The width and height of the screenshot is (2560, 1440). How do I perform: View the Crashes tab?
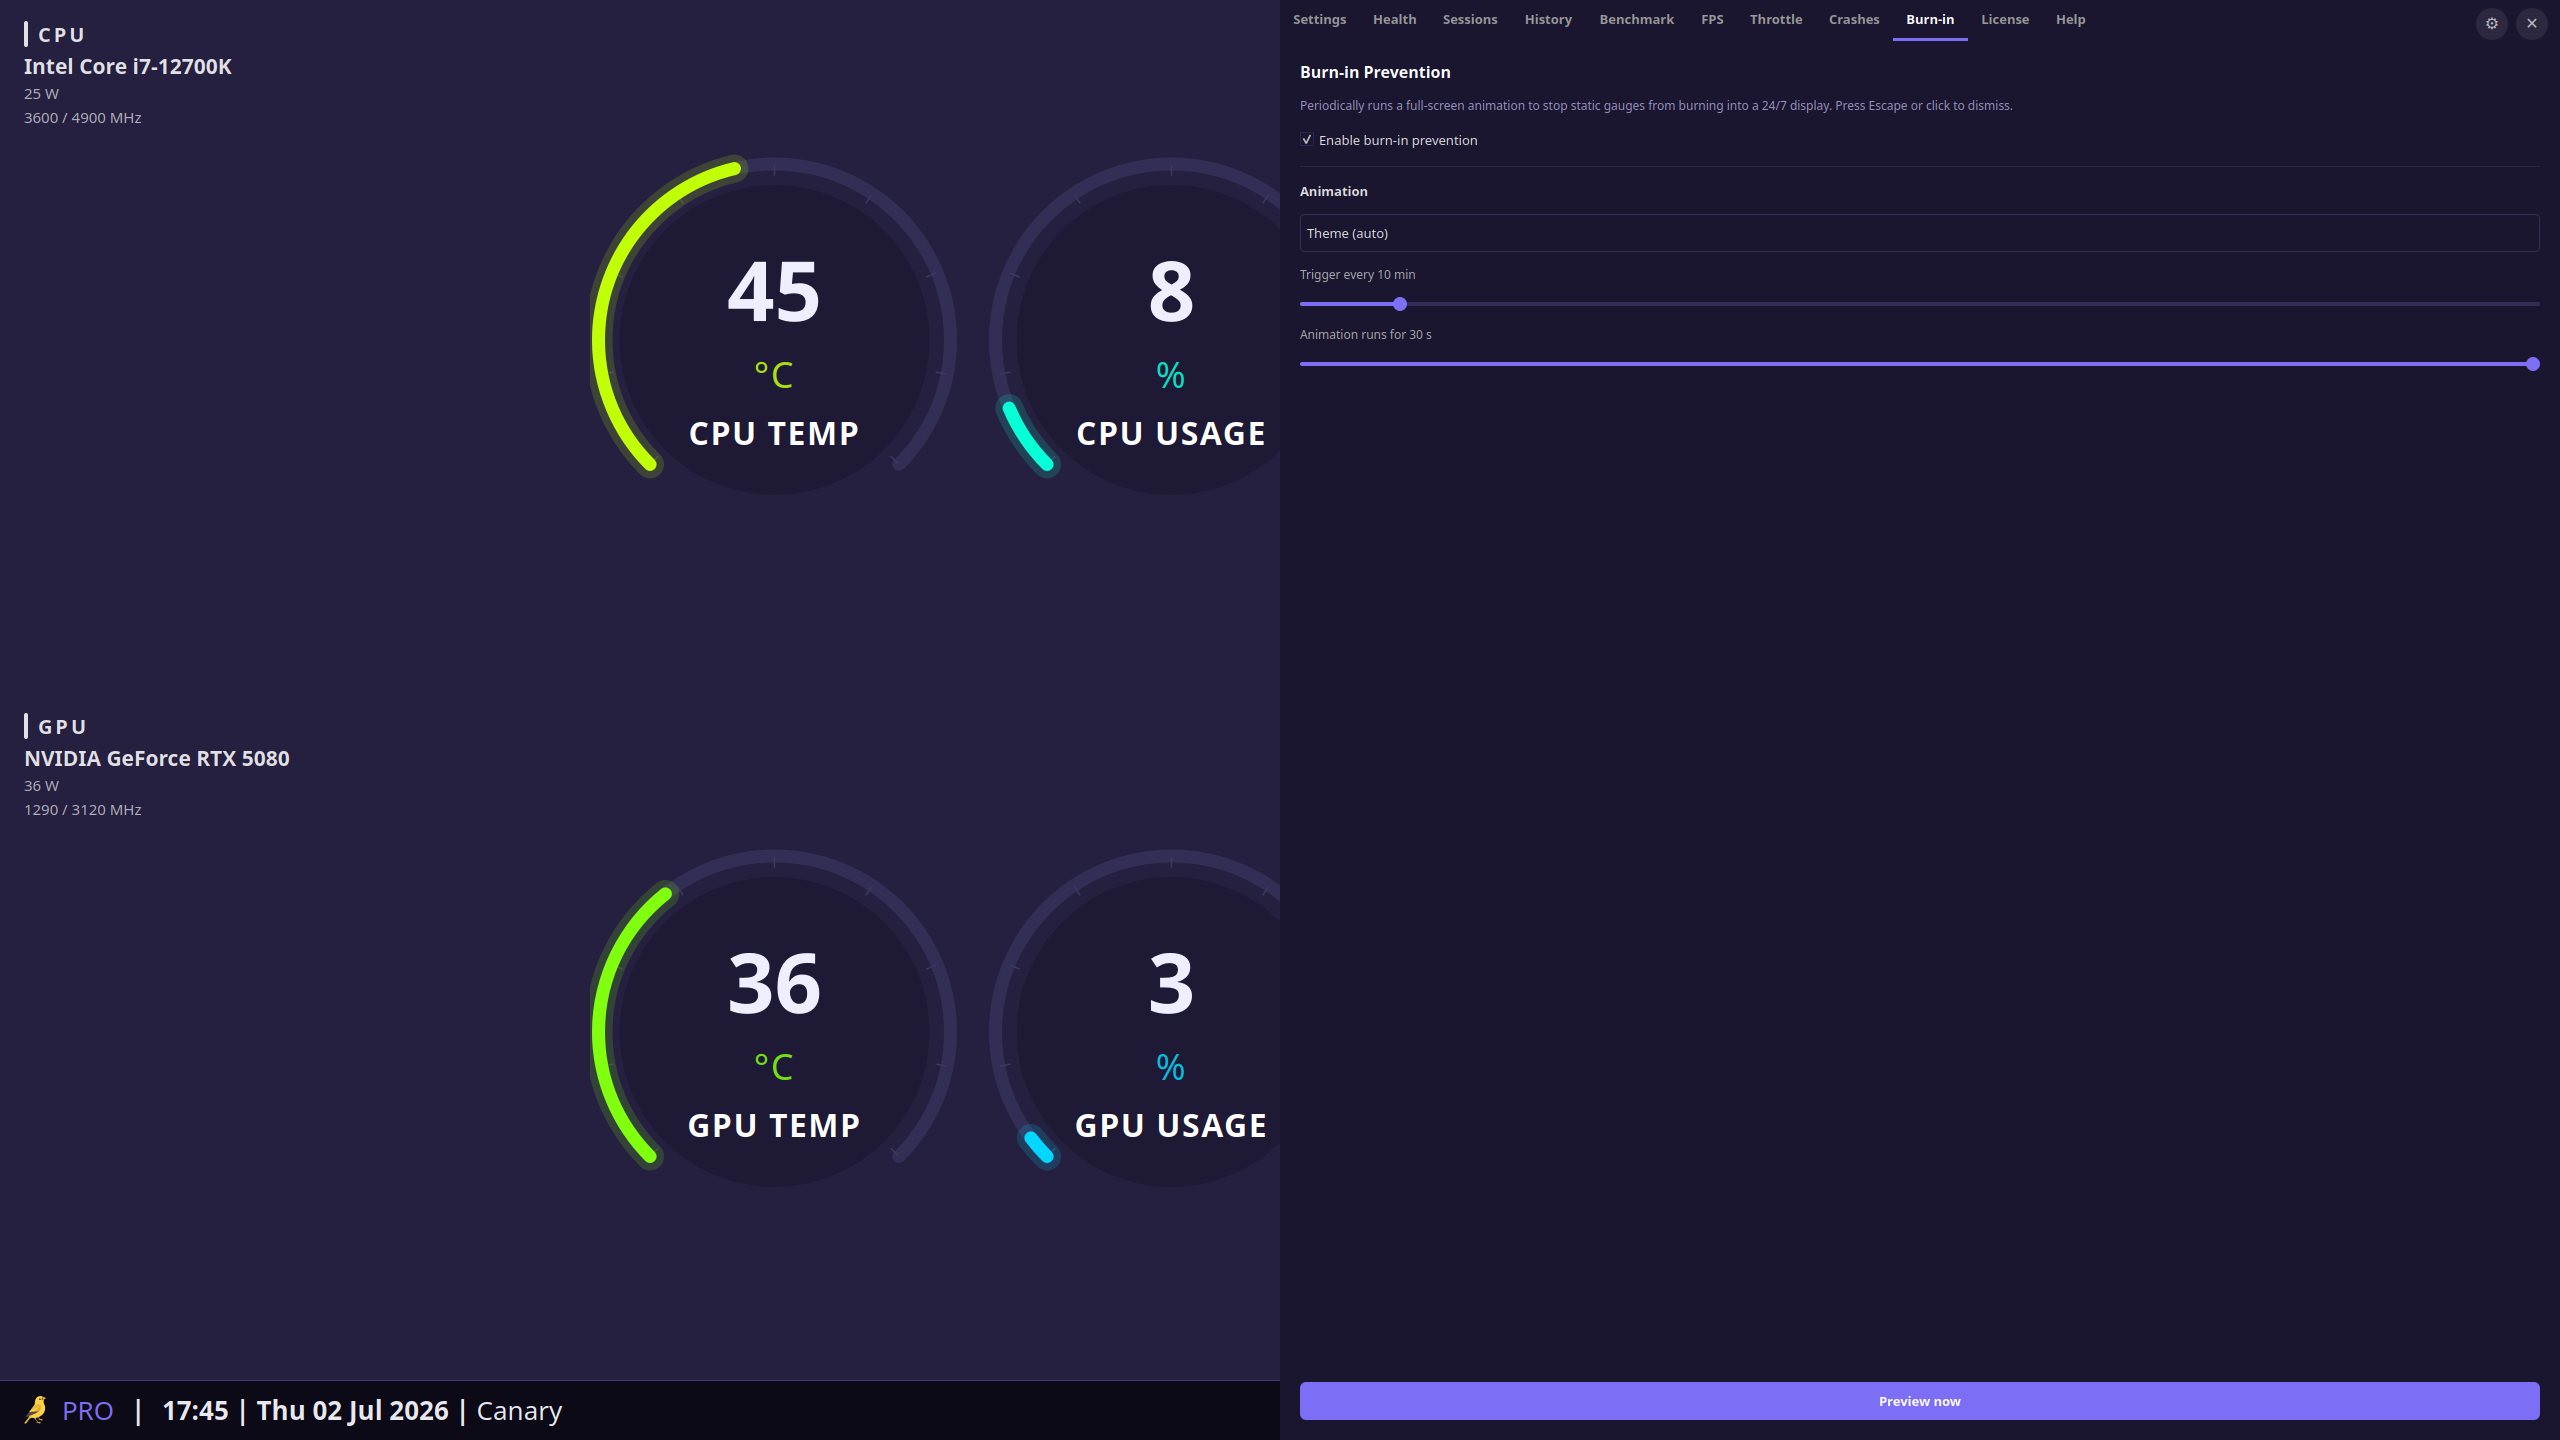1854,20
